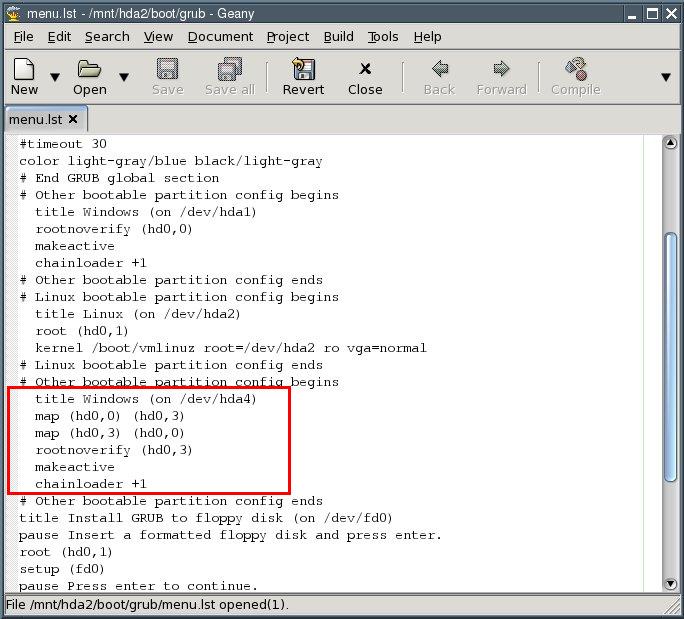Click the Compile toolbar icon
This screenshot has height=619, width=684.
(575, 70)
